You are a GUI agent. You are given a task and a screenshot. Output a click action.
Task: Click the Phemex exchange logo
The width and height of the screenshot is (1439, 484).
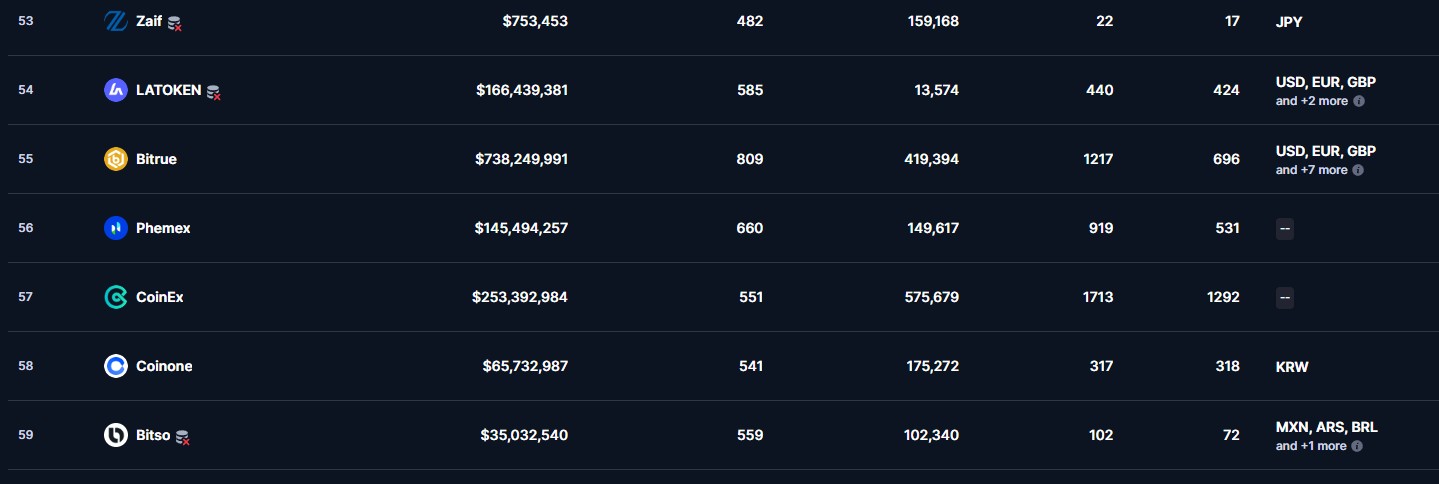[116, 228]
